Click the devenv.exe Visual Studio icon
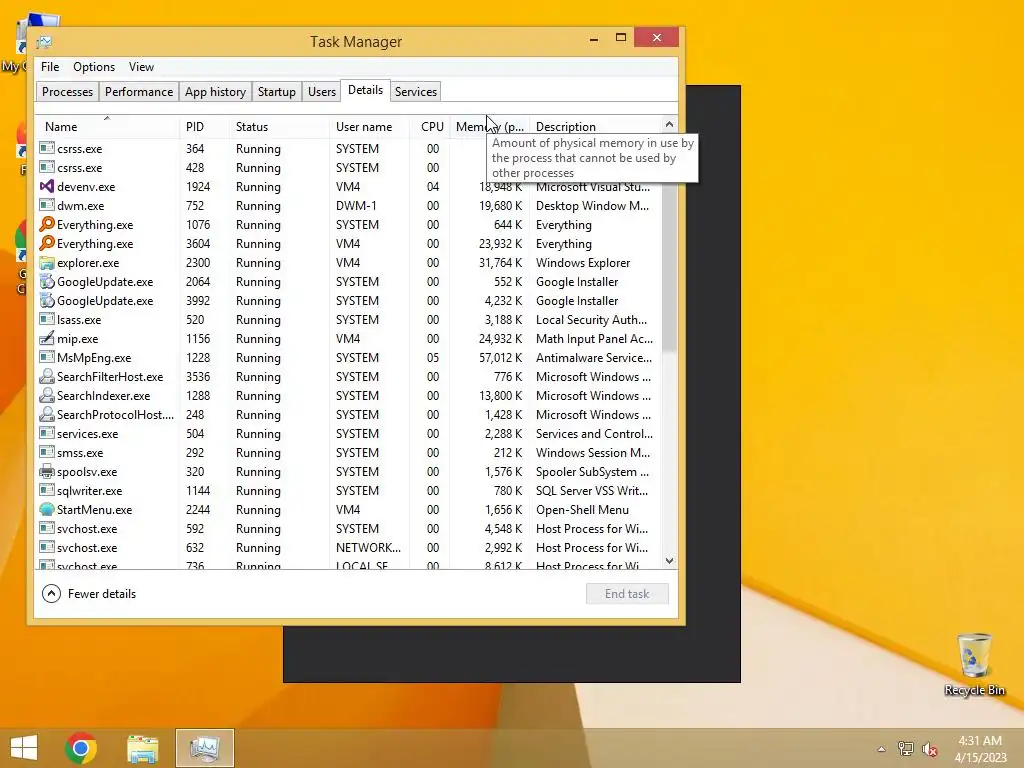Screen dimensions: 1024x768 [x=46, y=186]
